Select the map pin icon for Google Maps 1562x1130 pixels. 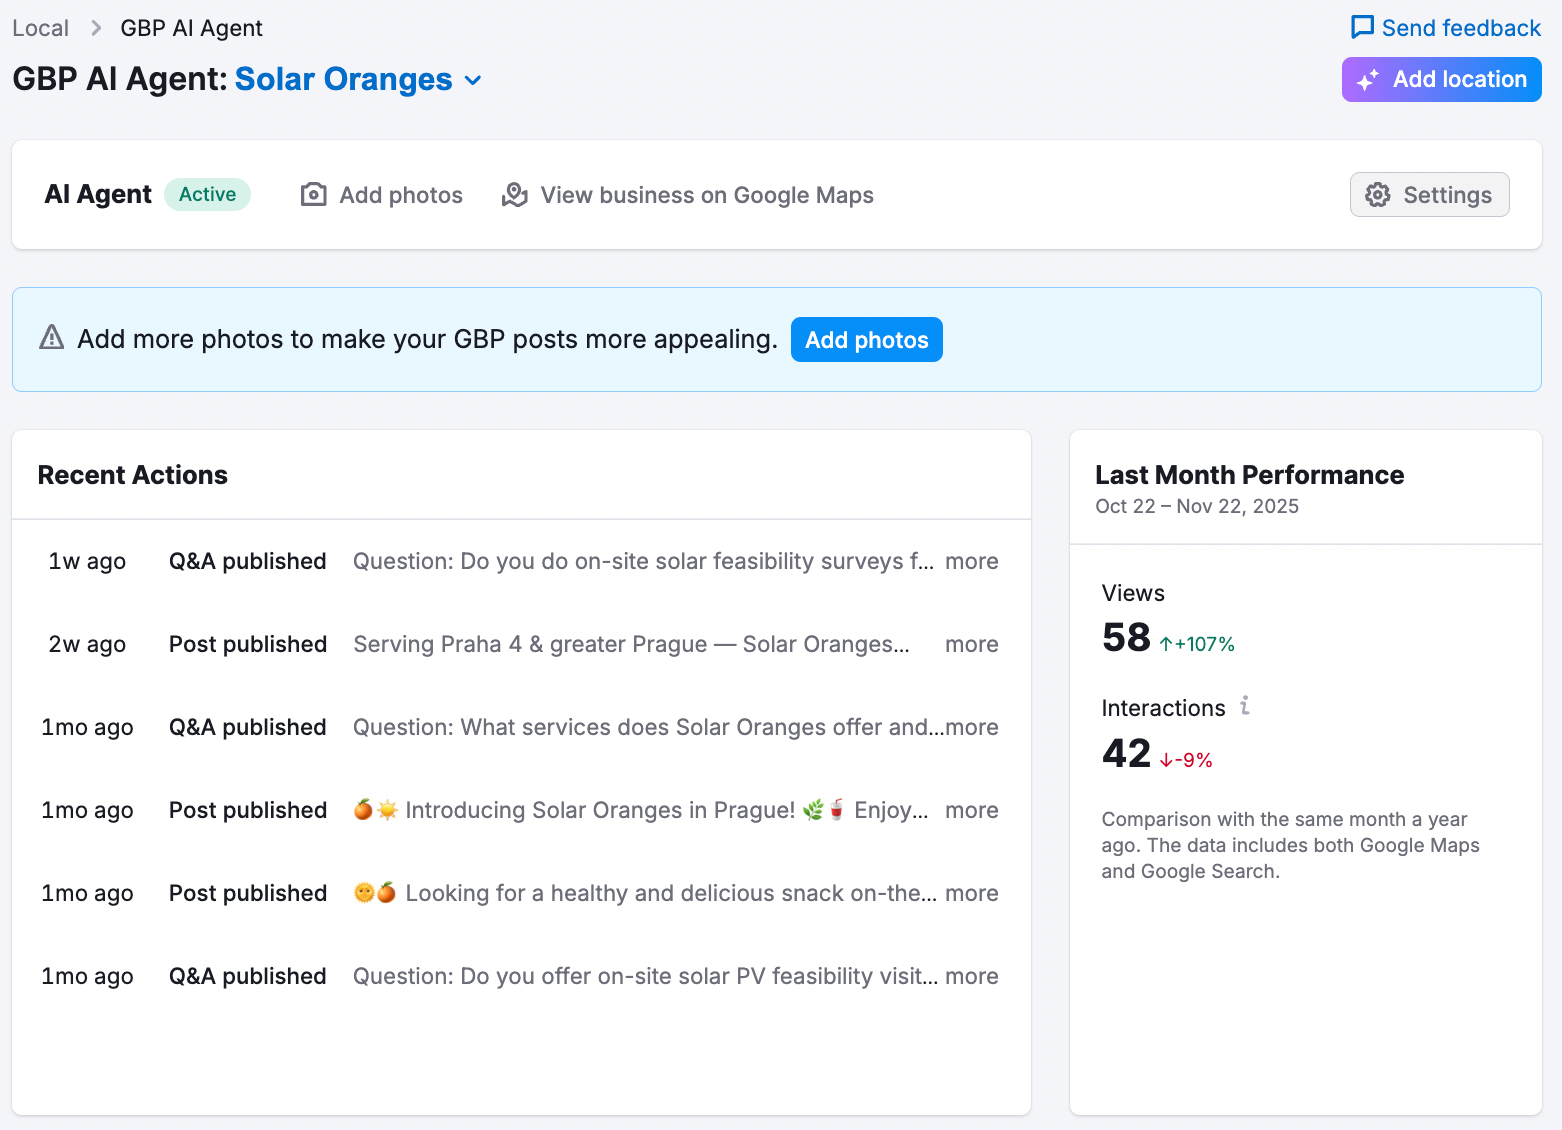tap(514, 194)
